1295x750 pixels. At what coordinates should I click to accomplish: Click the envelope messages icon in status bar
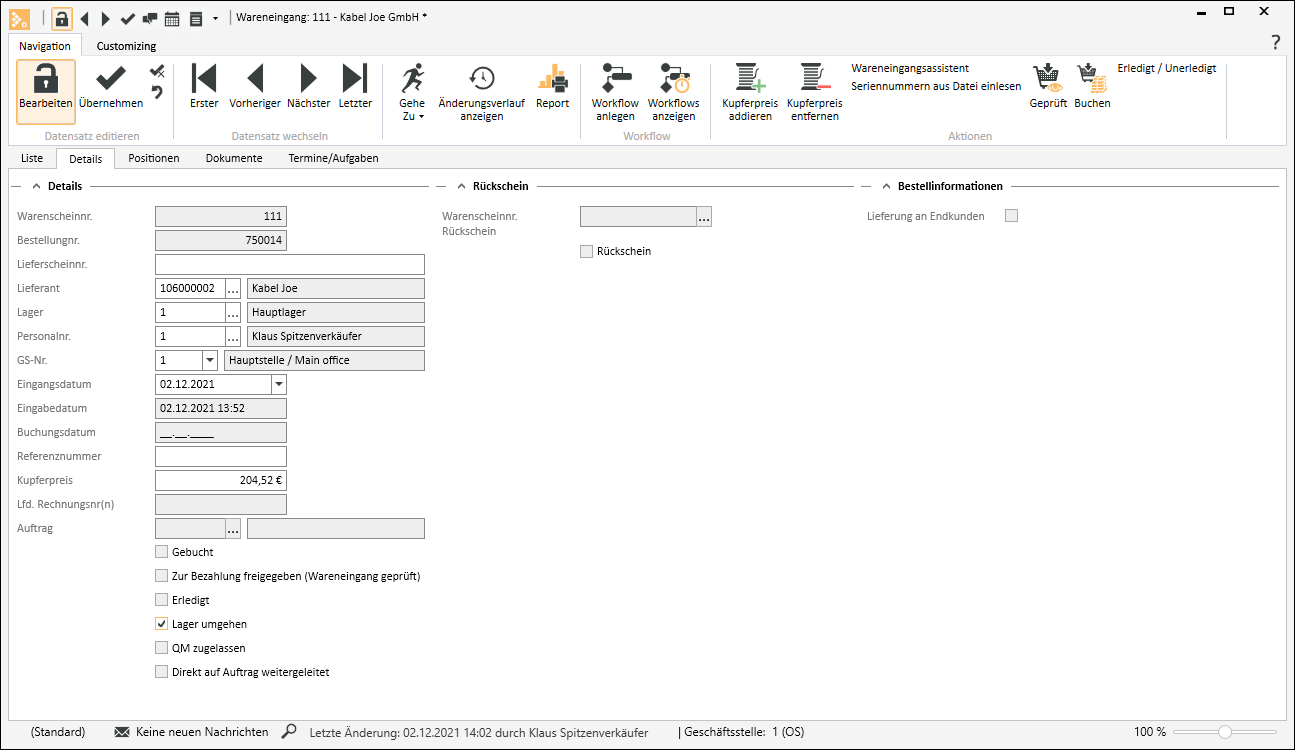pos(122,732)
